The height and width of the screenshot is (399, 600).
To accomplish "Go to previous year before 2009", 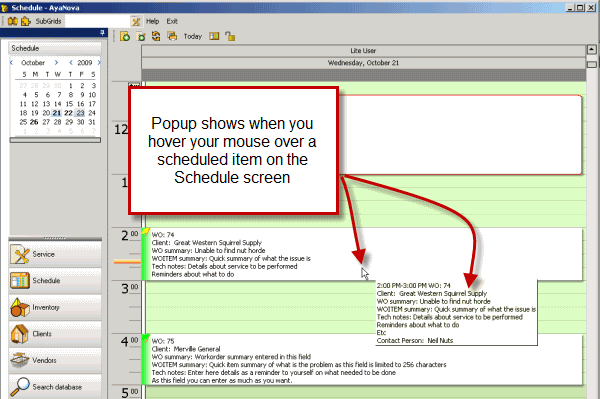I will coord(71,62).
